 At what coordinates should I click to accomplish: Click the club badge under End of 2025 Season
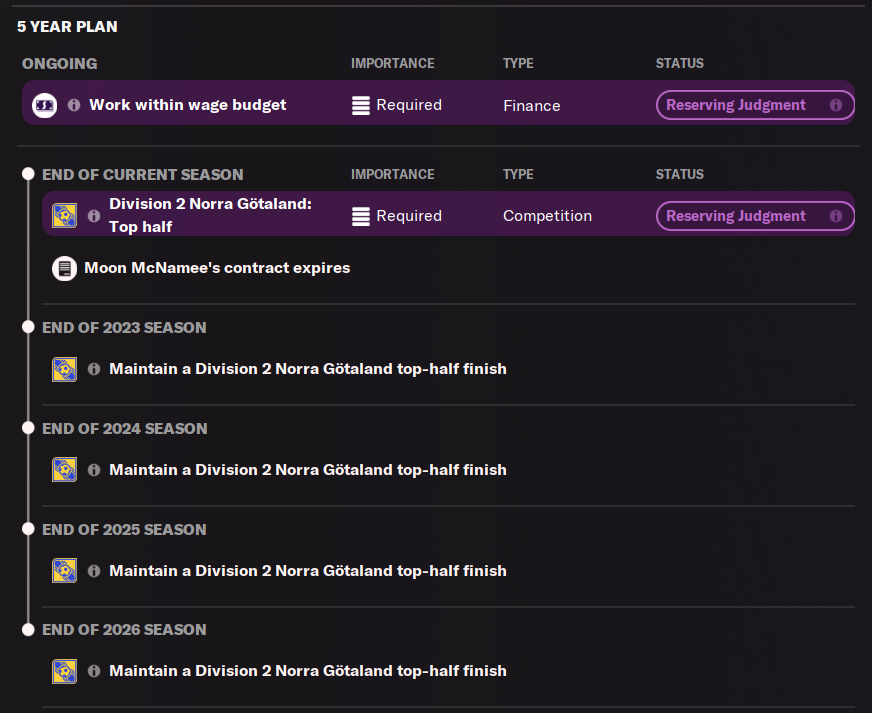point(64,571)
